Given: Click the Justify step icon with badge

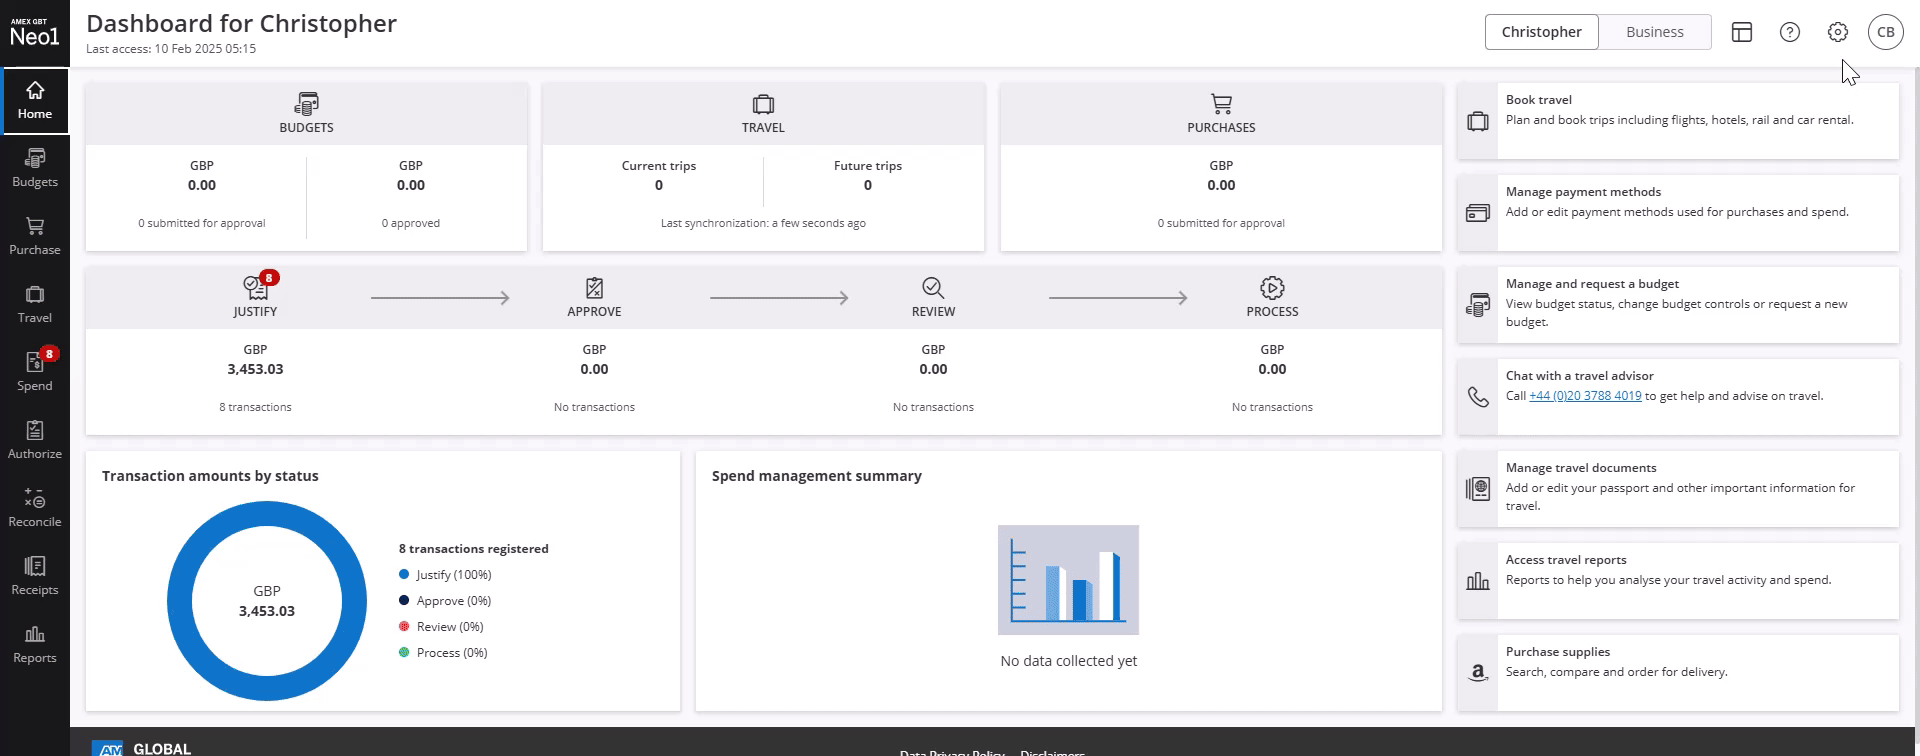Looking at the screenshot, I should [257, 288].
